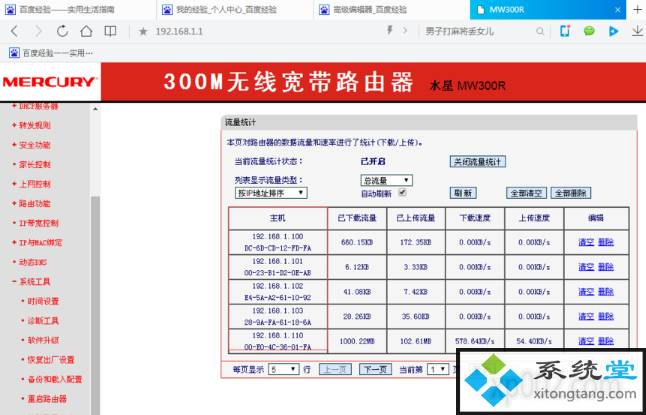This screenshot has height=415, width=646.
Task: Click the 刷新 button
Action: 463,193
